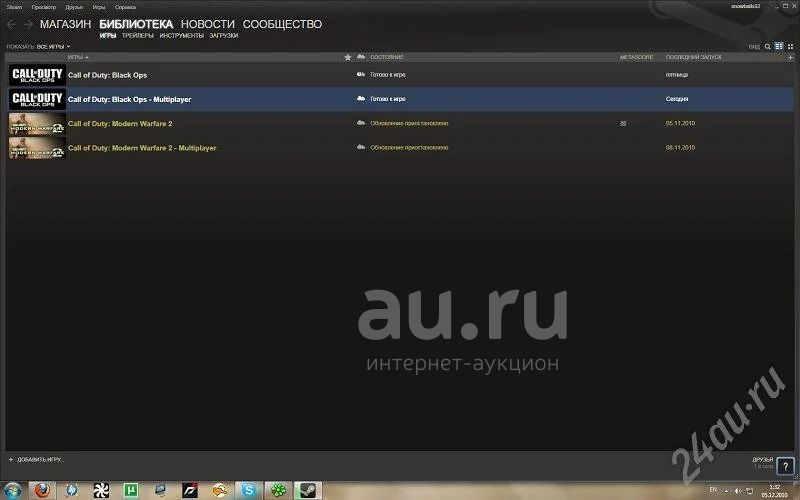Click '05.11.2010' last played date

click(680, 123)
